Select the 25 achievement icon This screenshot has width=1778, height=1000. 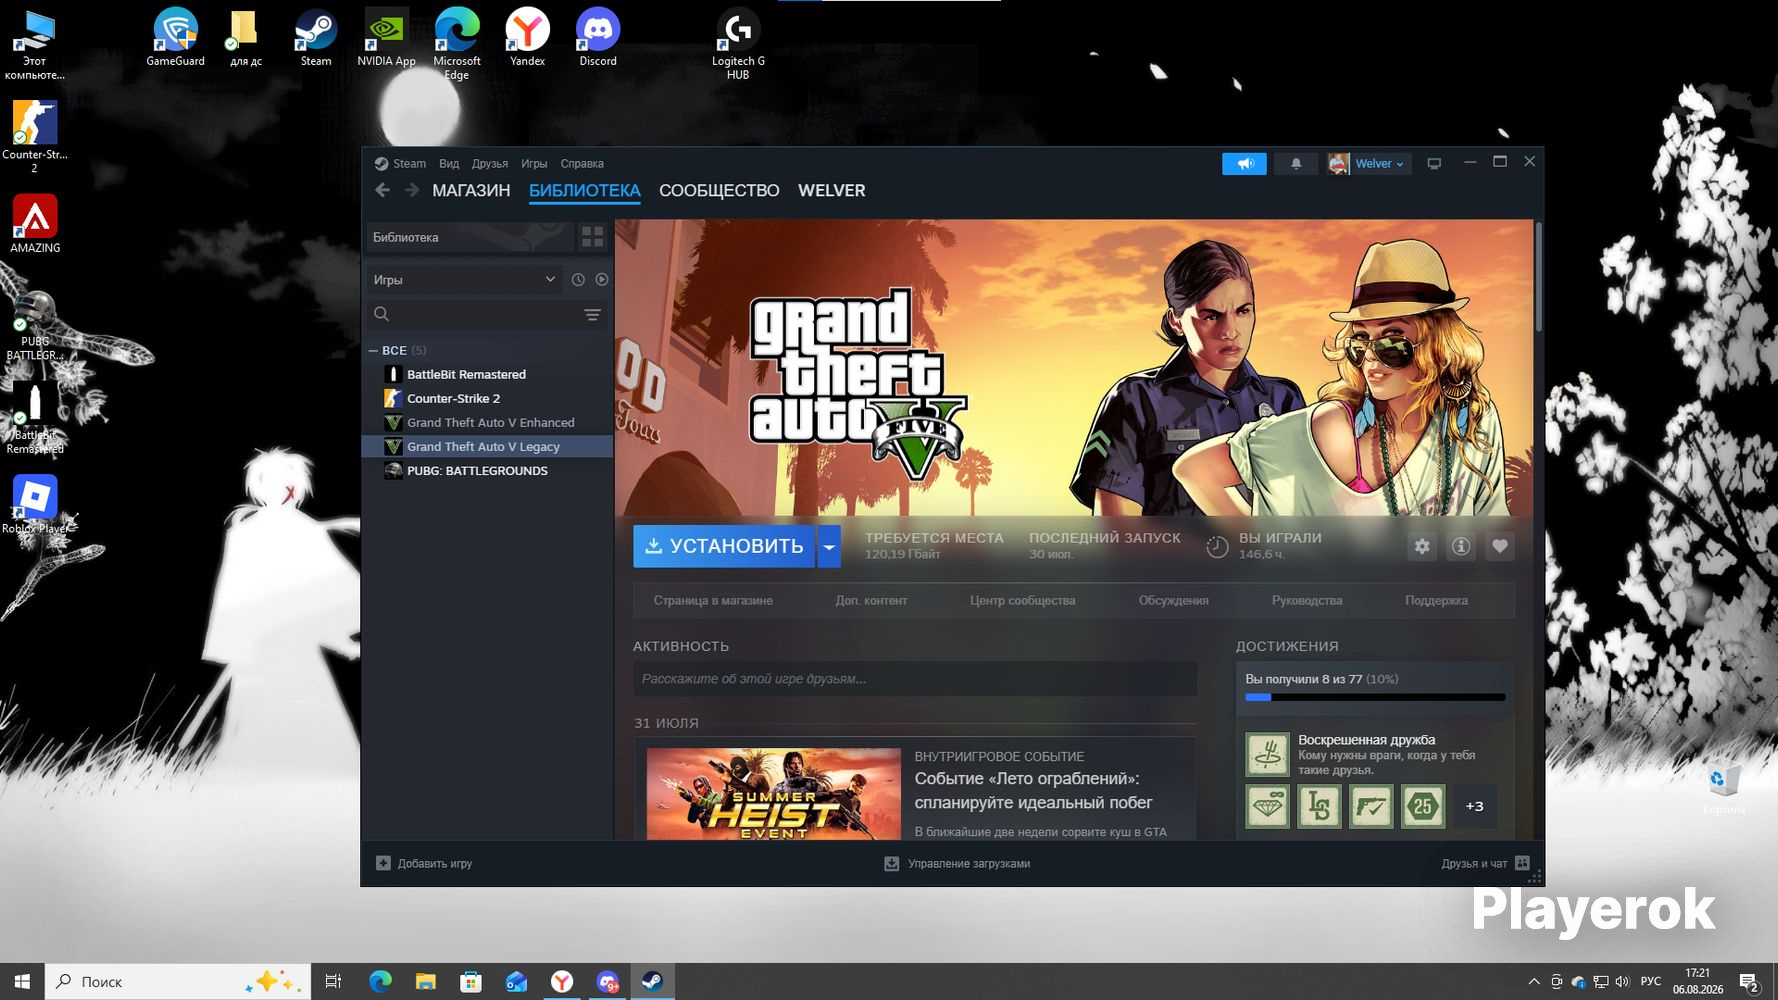point(1423,806)
